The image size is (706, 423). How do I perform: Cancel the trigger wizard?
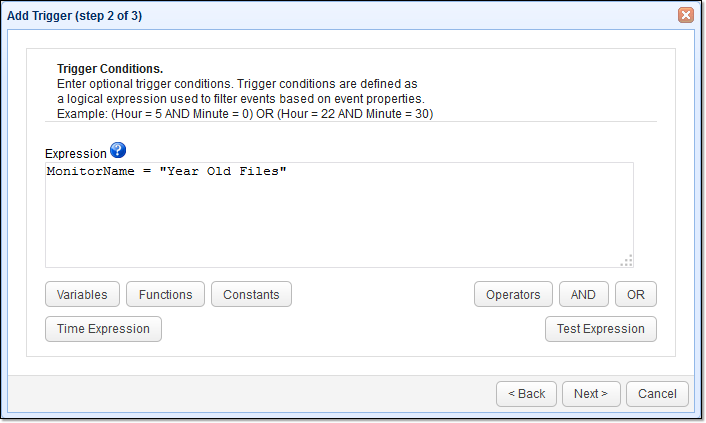tap(657, 394)
